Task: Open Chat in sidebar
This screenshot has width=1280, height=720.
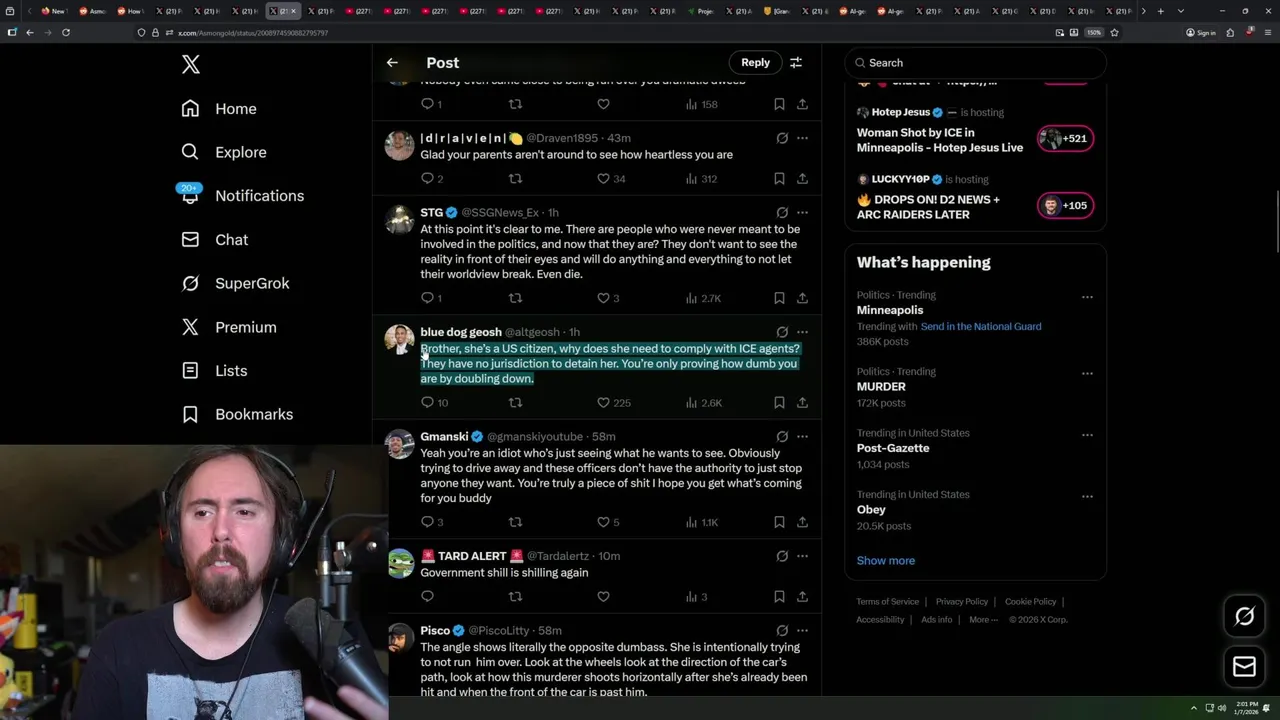Action: [x=214, y=240]
